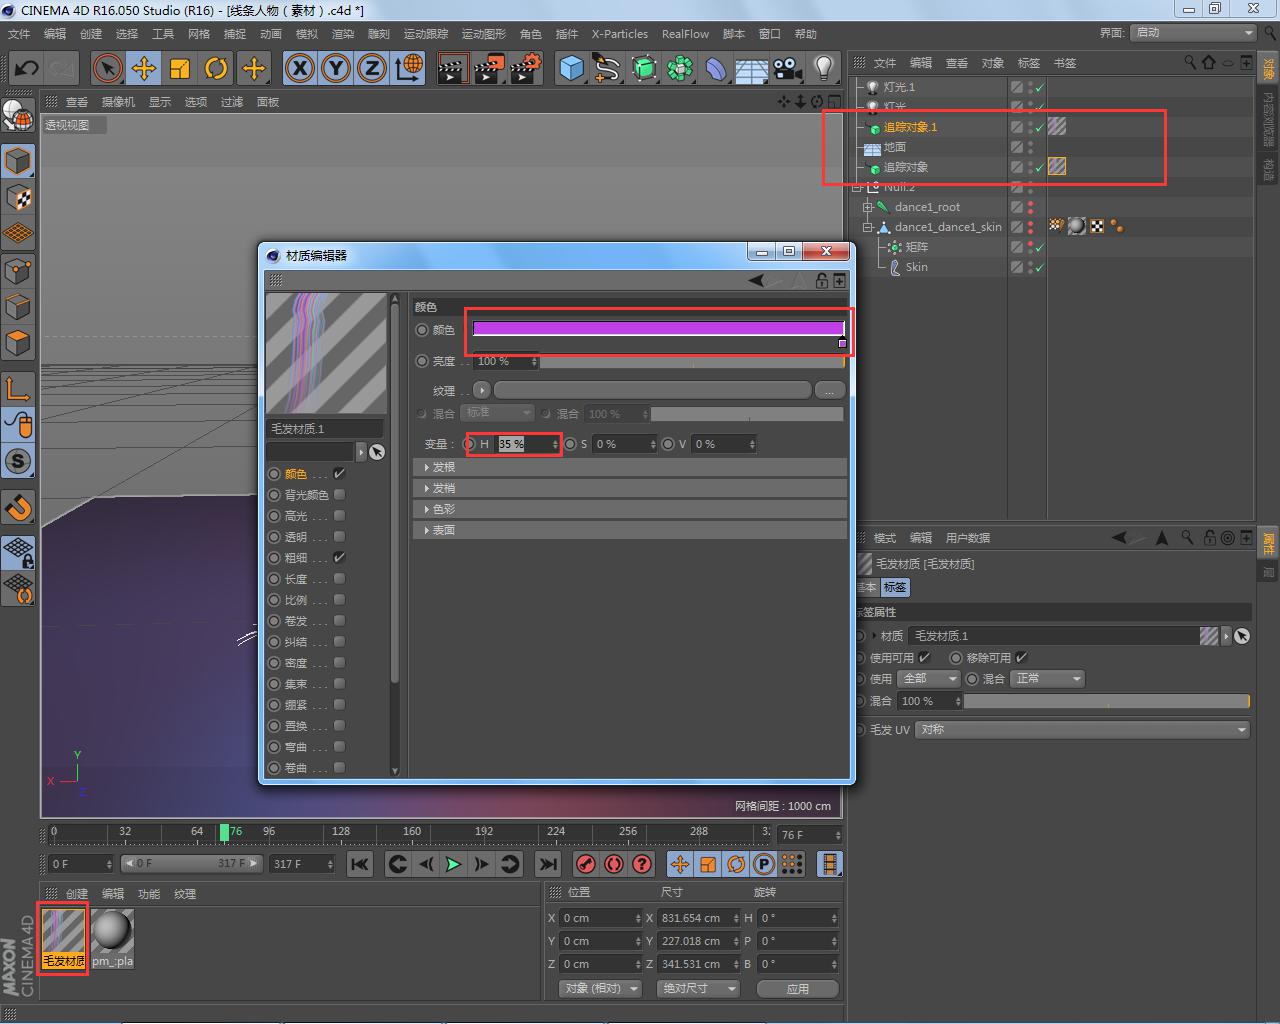Click the cube primitive object icon
Screen dimensions: 1280x1024
point(571,68)
